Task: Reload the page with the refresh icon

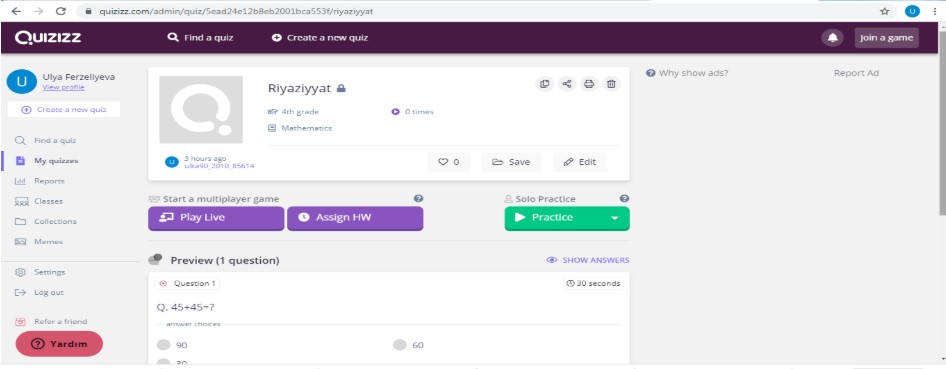Action: point(60,11)
